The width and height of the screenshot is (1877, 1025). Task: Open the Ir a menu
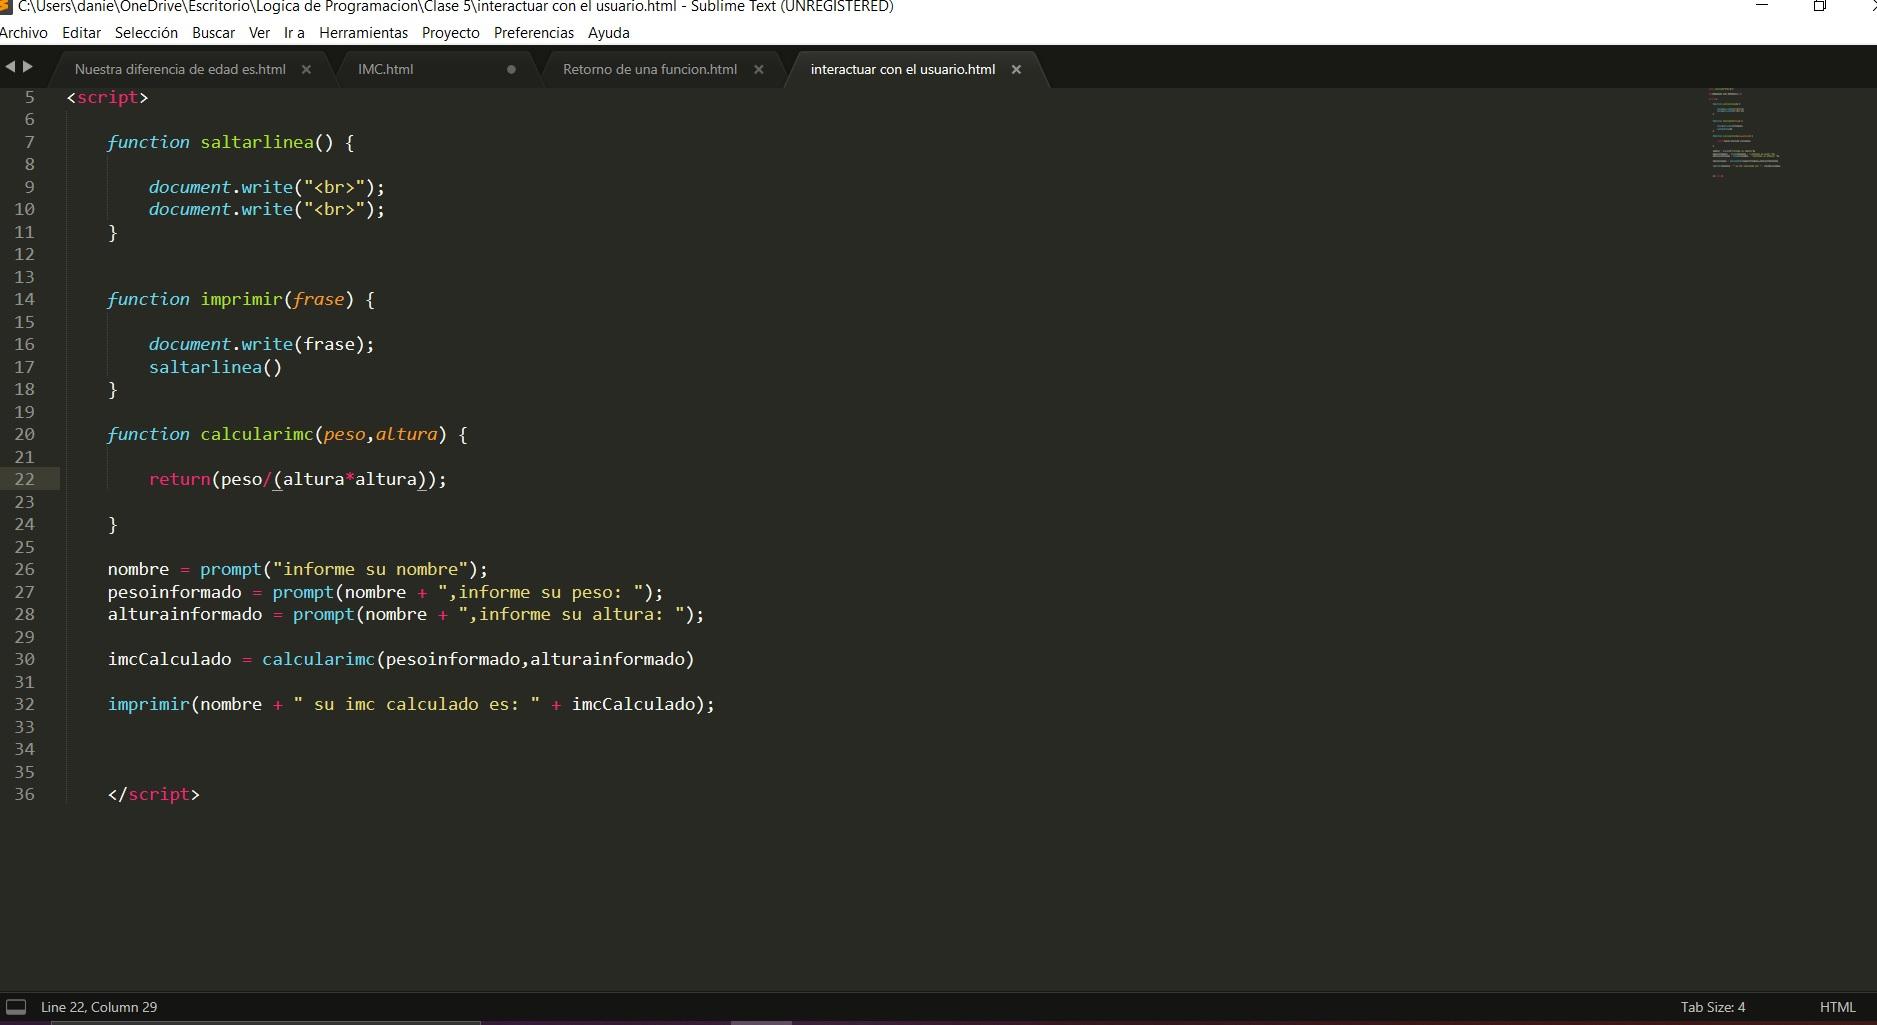coord(294,33)
